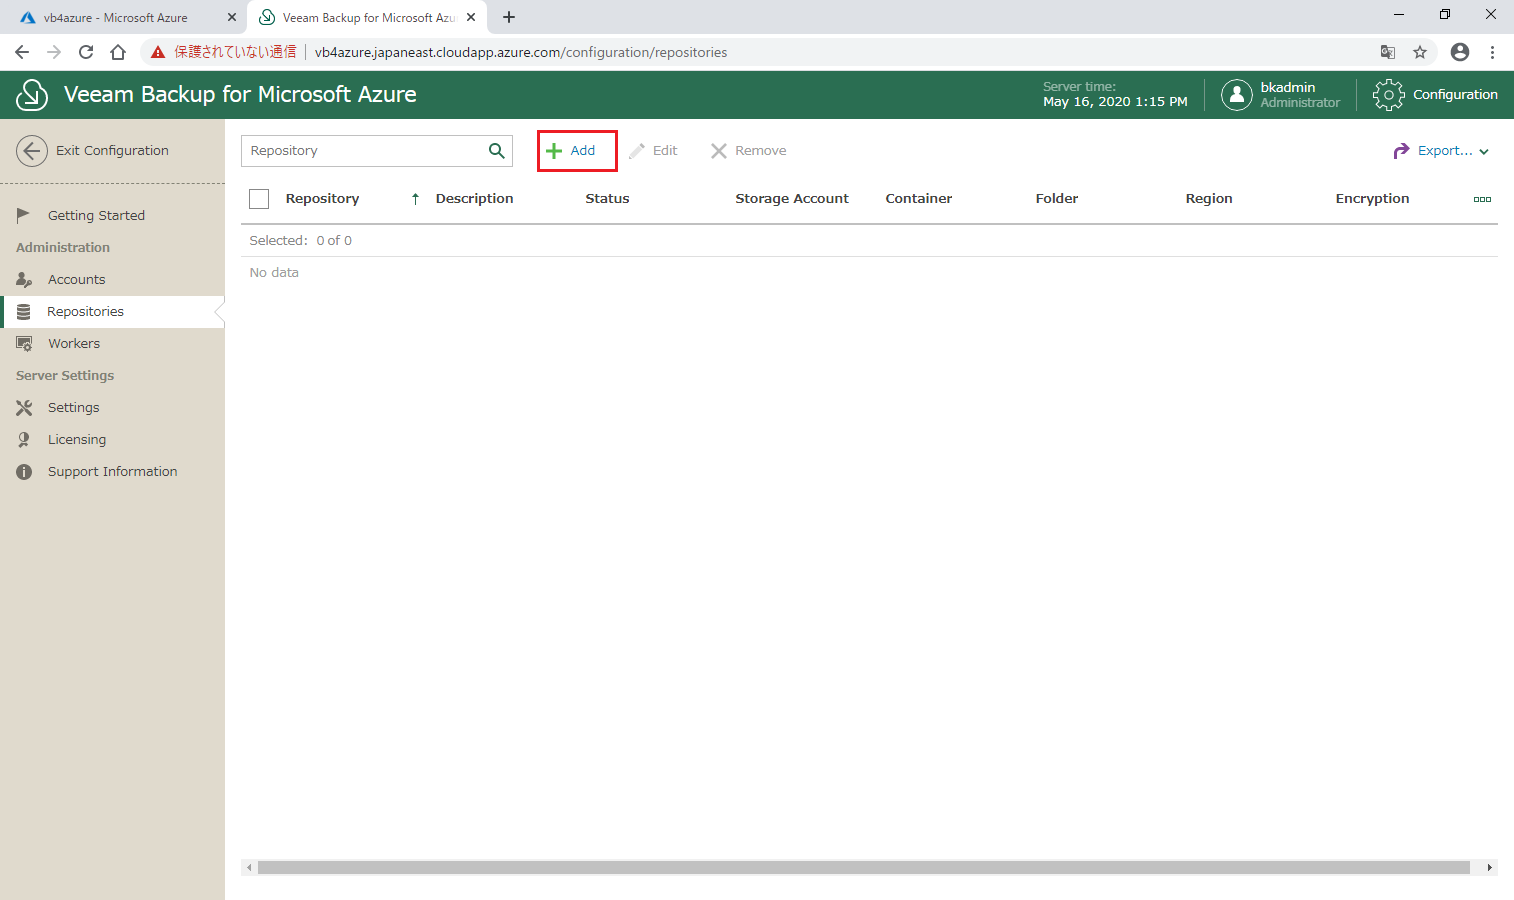The image size is (1514, 900).
Task: Click the Support Information info icon
Action: 24,472
